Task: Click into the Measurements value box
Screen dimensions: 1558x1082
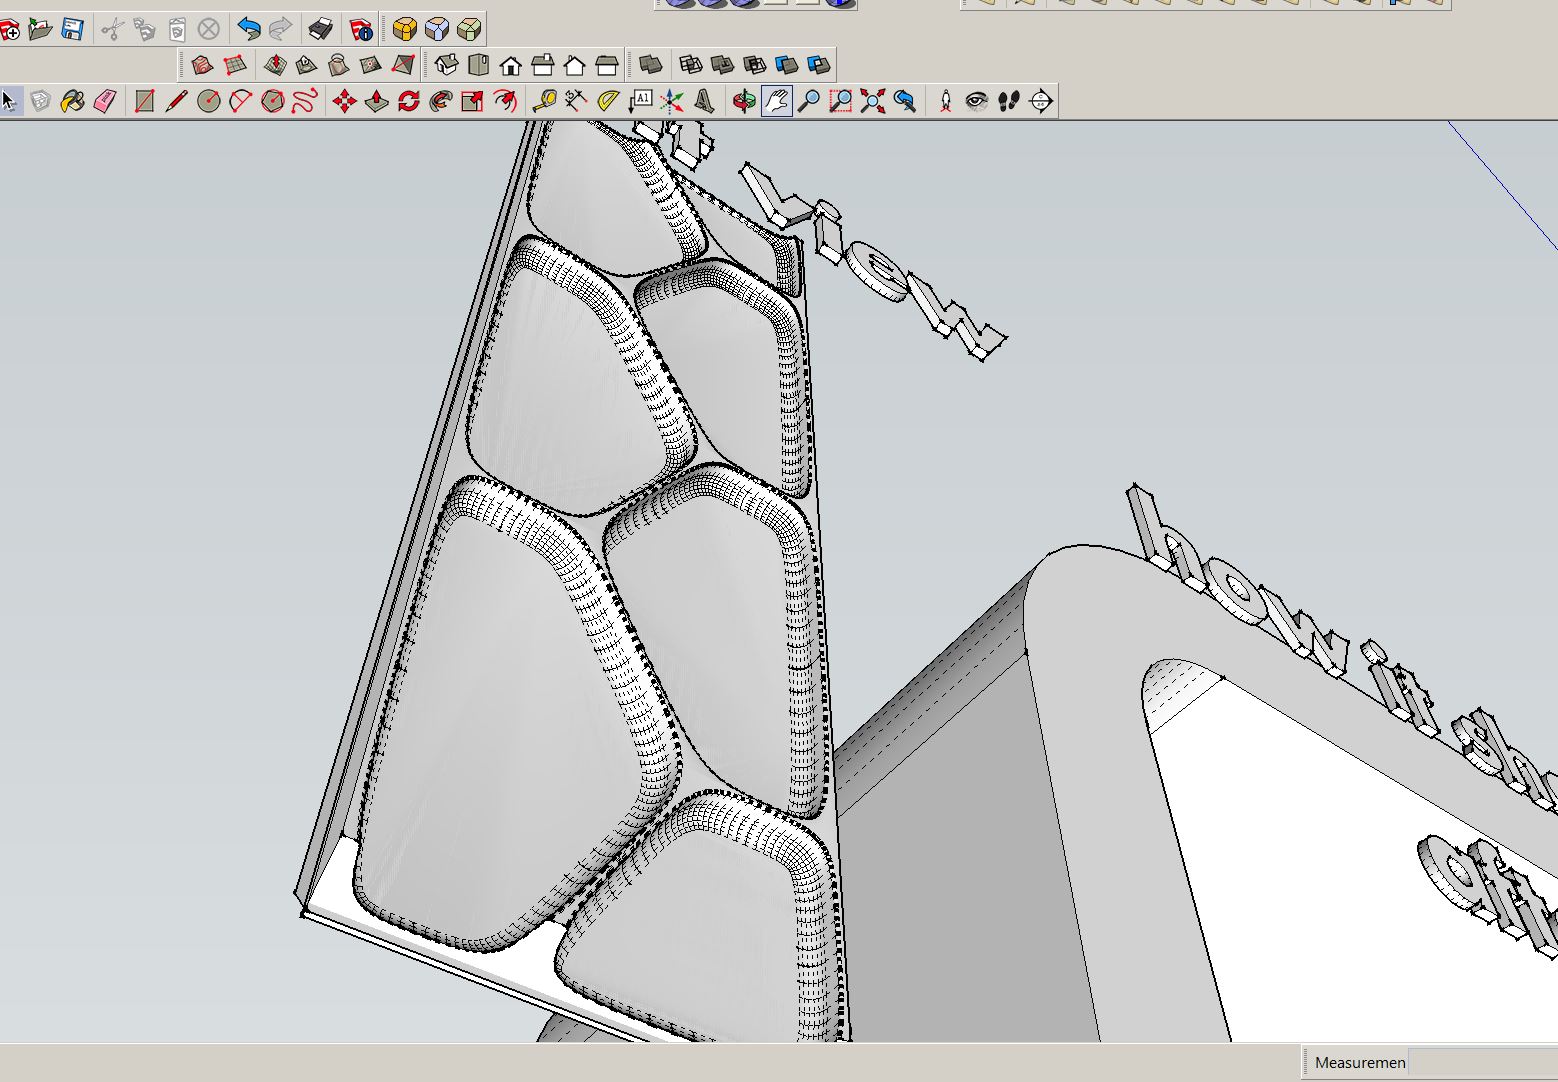Action: tap(1482, 1062)
